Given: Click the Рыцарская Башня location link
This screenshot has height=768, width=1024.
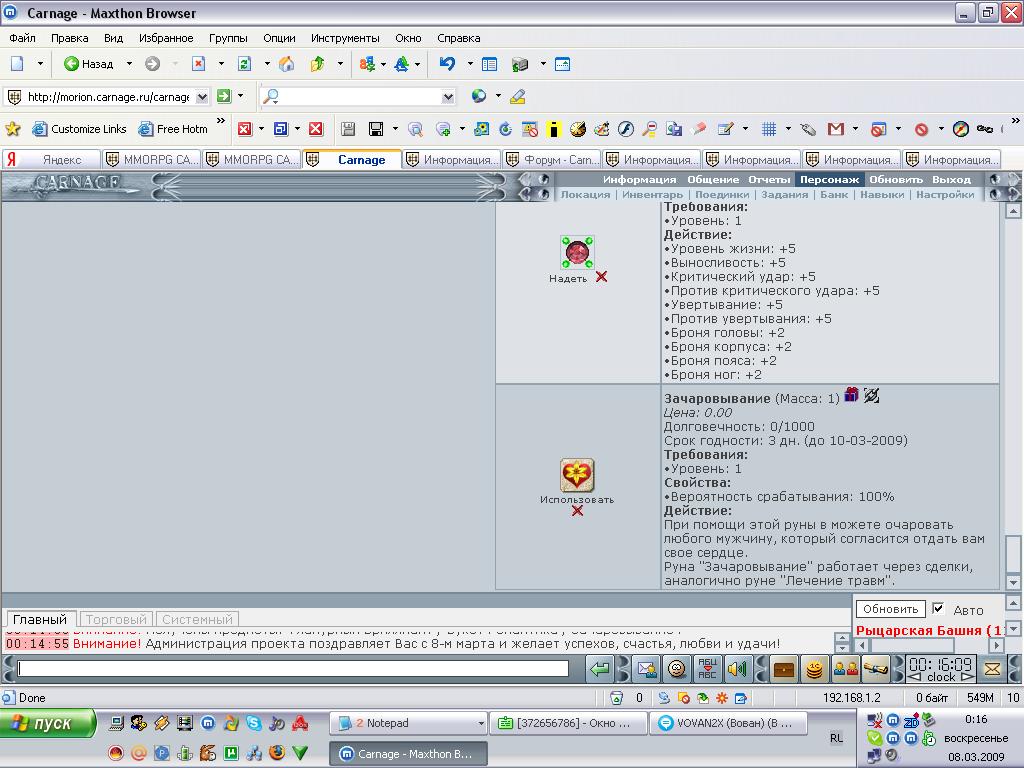Looking at the screenshot, I should tap(930, 631).
